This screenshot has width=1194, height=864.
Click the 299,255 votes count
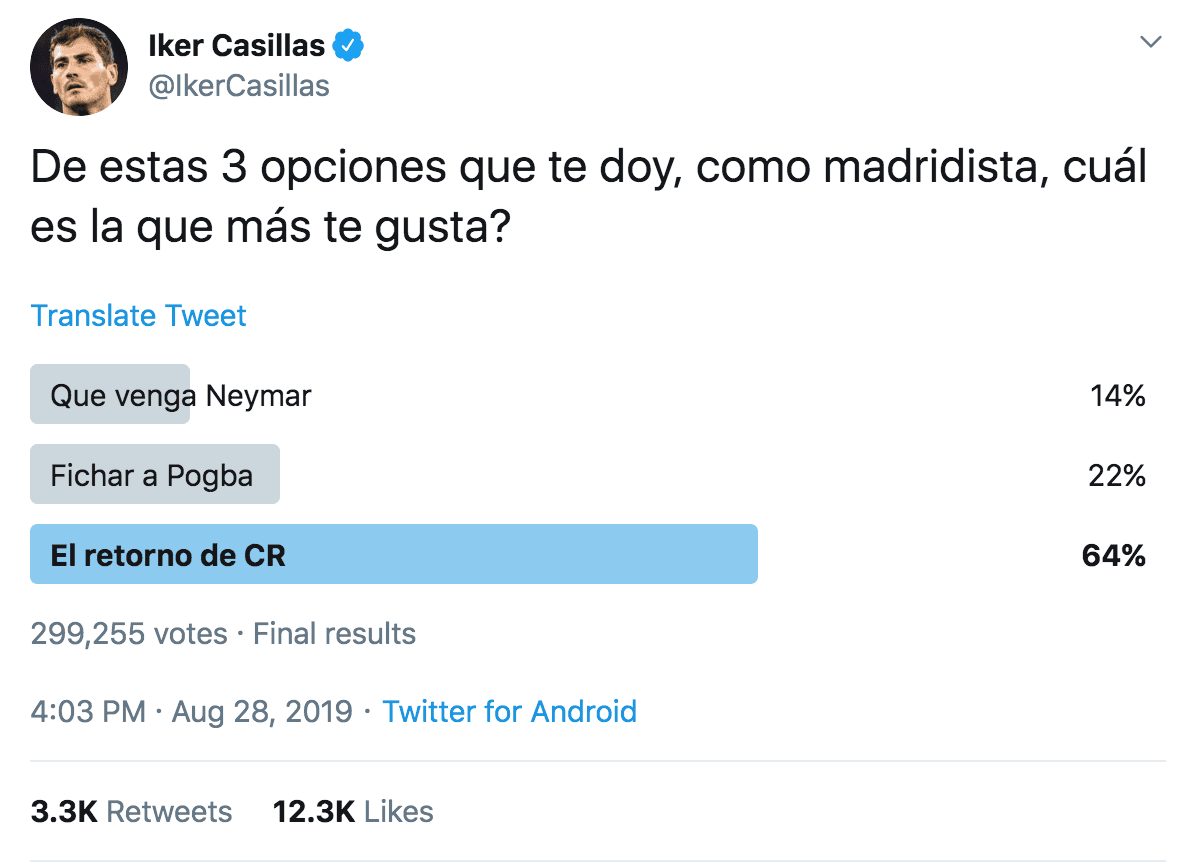tap(129, 634)
